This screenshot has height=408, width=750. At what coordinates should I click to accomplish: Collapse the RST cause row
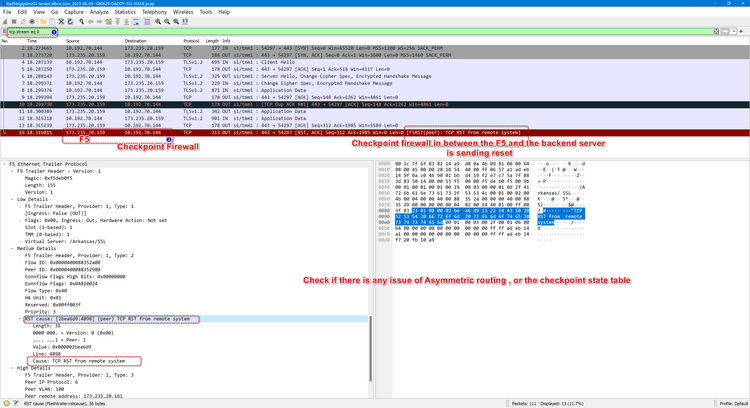[x=20, y=319]
